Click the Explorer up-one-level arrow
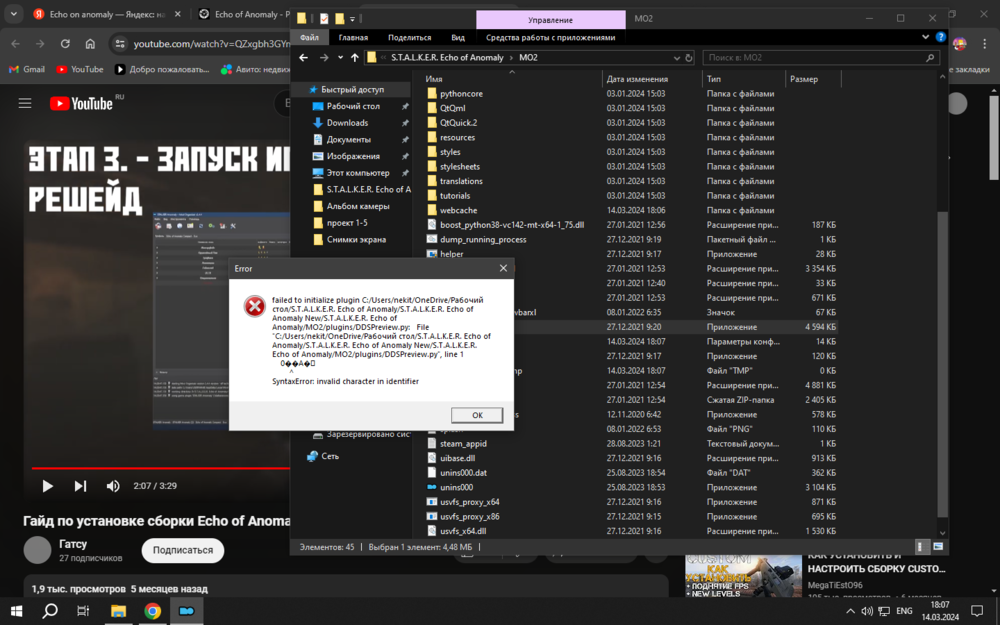The image size is (1000, 625). pyautogui.click(x=354, y=58)
